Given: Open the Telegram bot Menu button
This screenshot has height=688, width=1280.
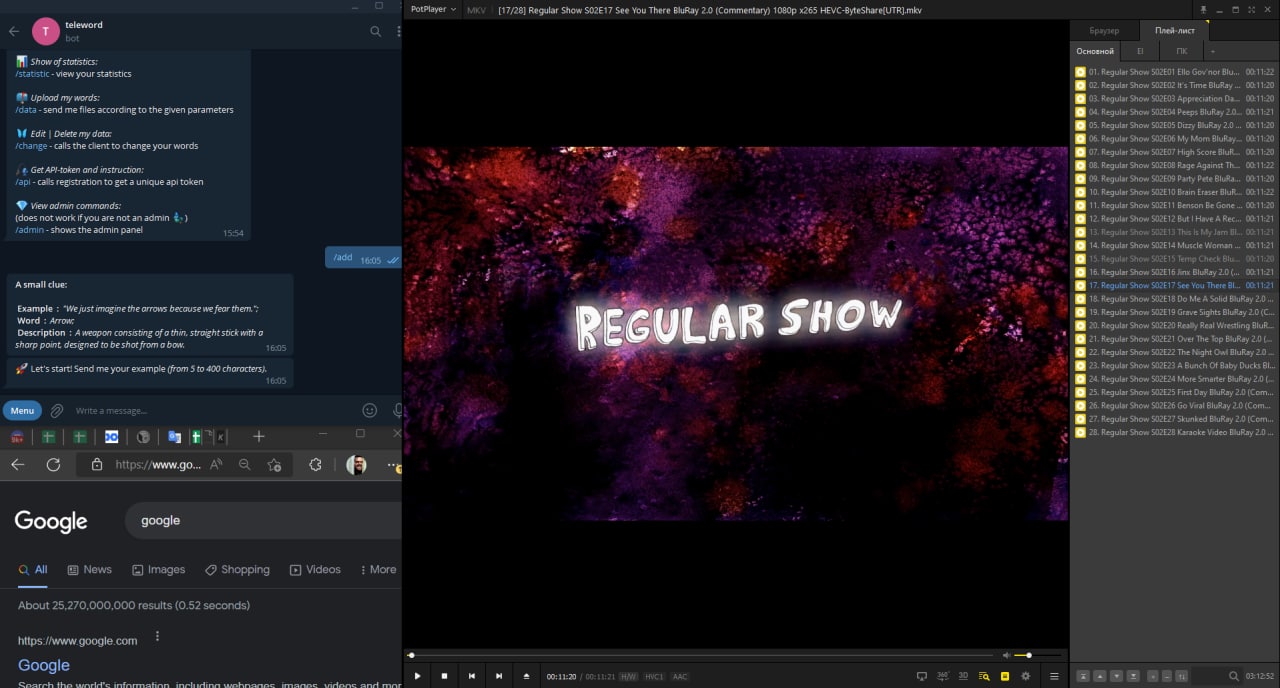Looking at the screenshot, I should [22, 410].
